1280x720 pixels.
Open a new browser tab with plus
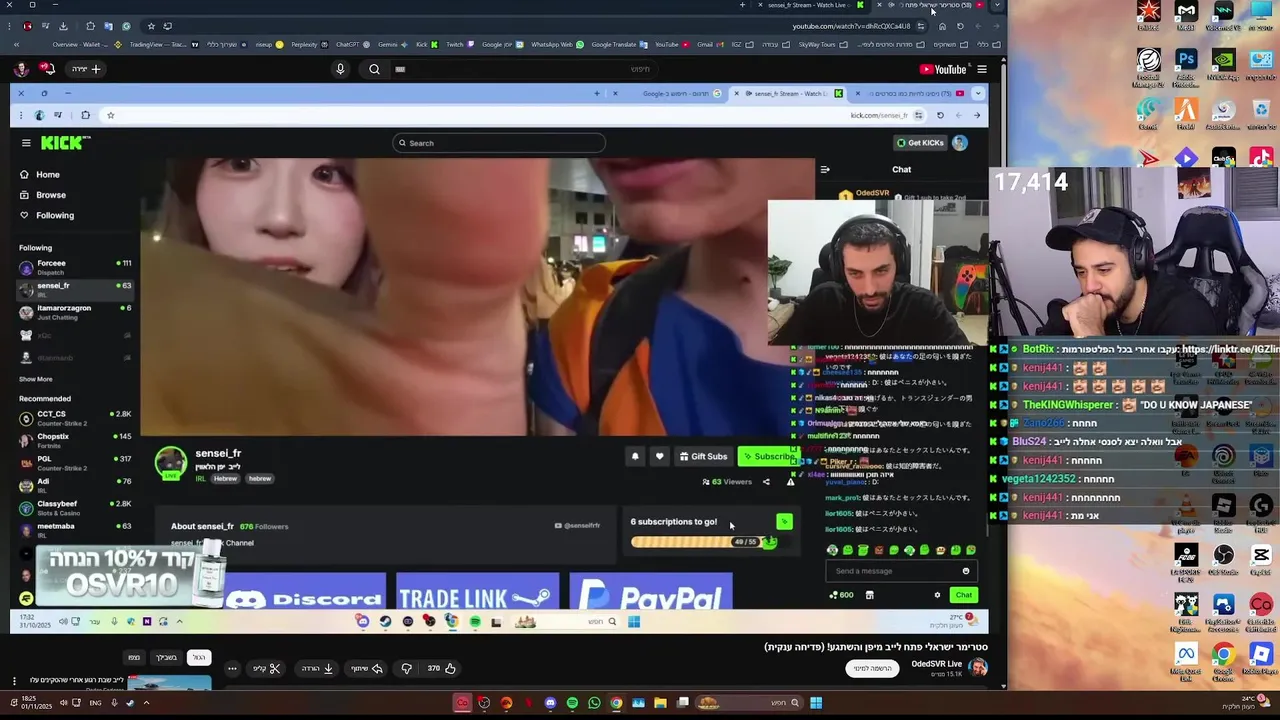742,5
